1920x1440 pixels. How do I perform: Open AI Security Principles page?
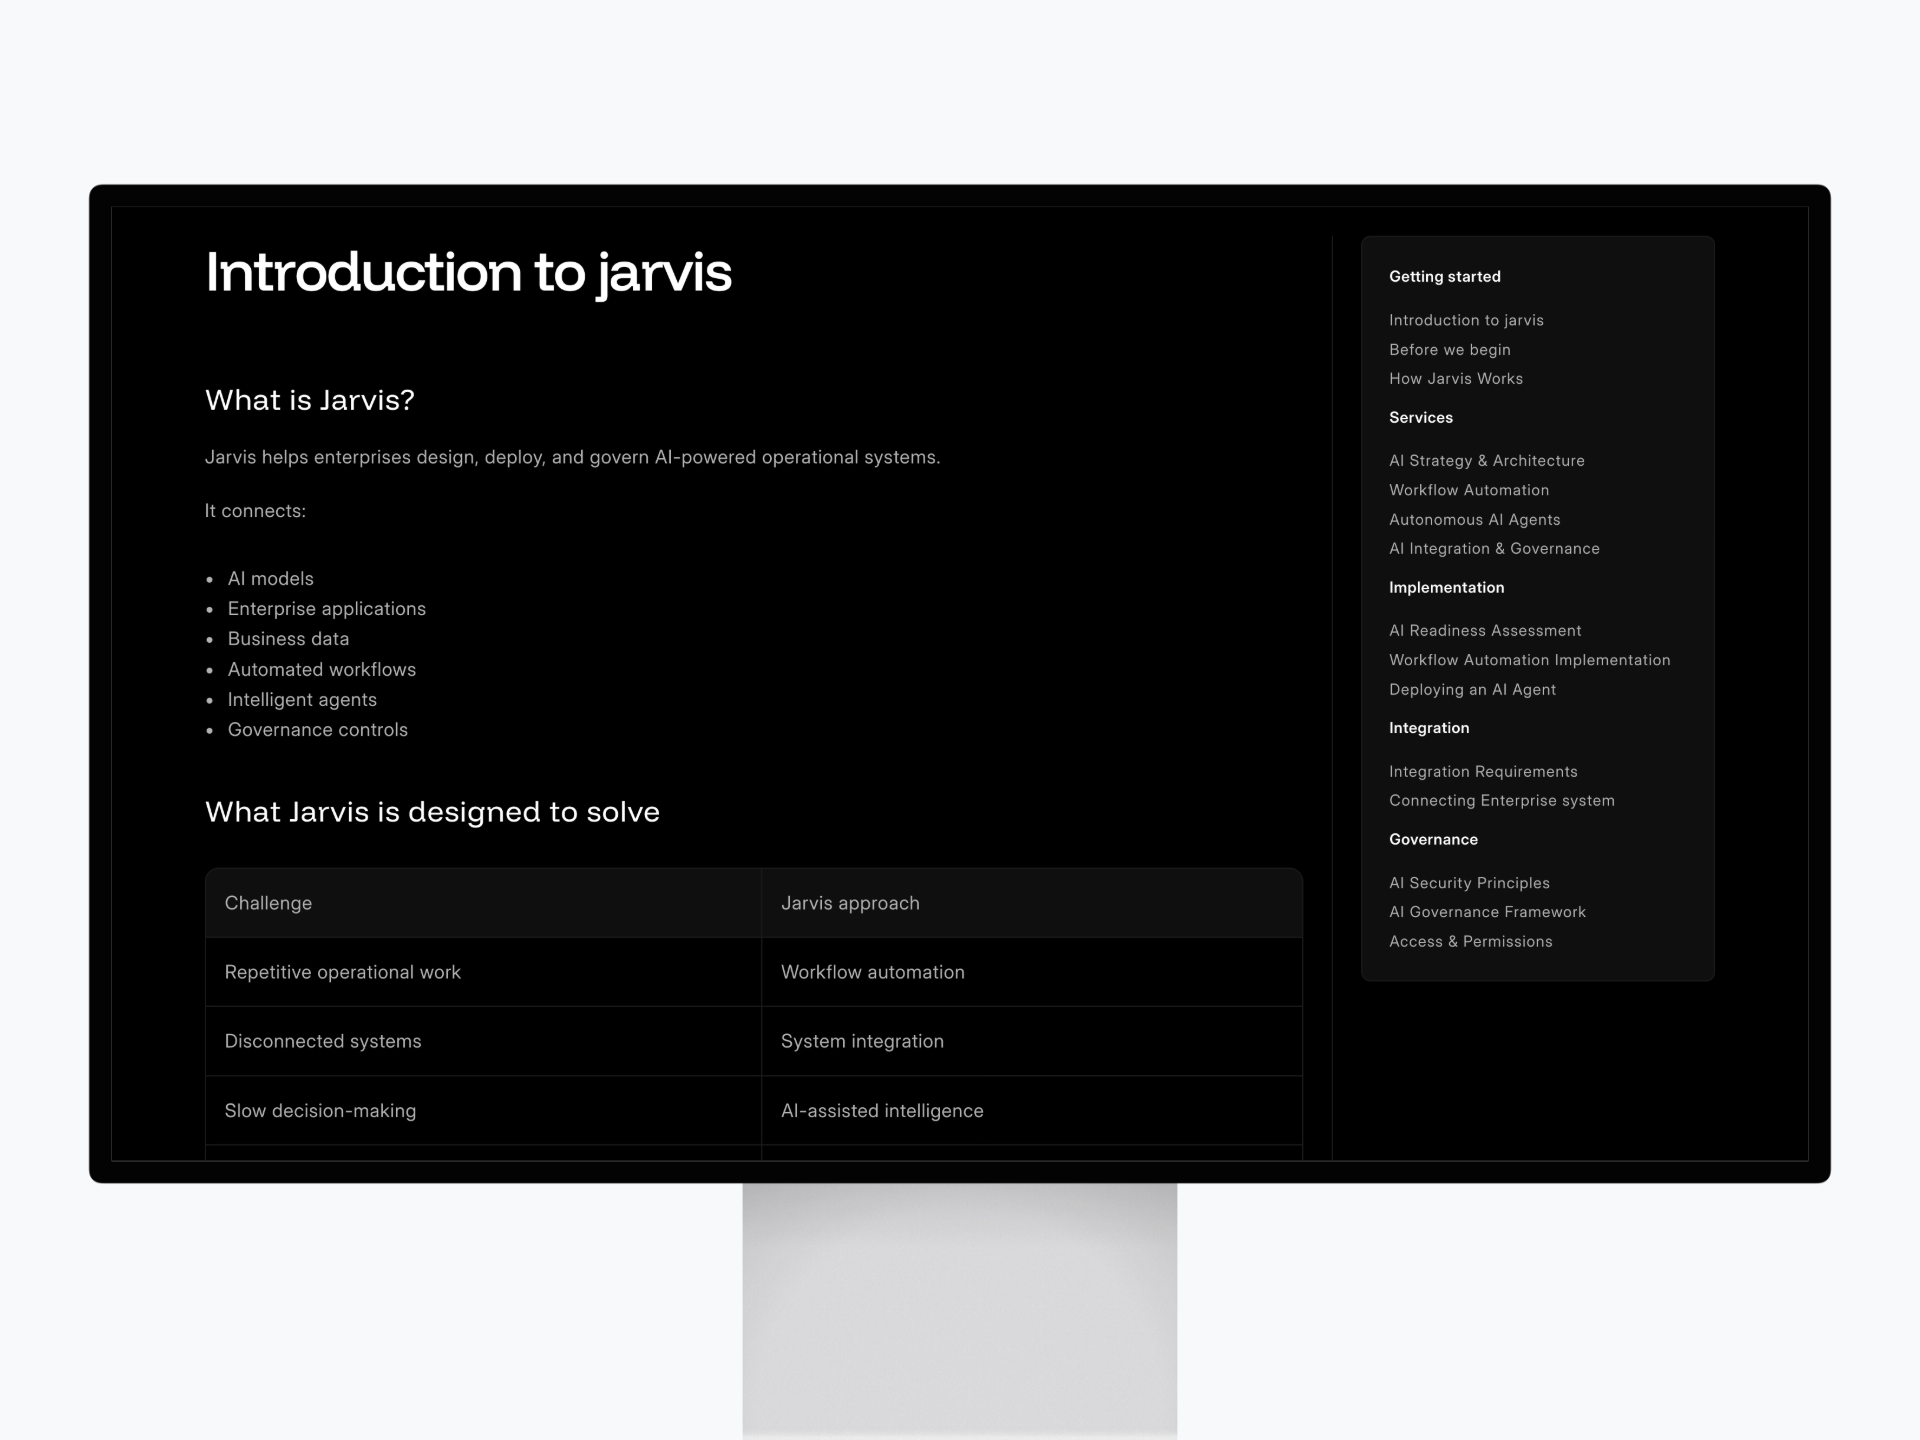pyautogui.click(x=1469, y=883)
